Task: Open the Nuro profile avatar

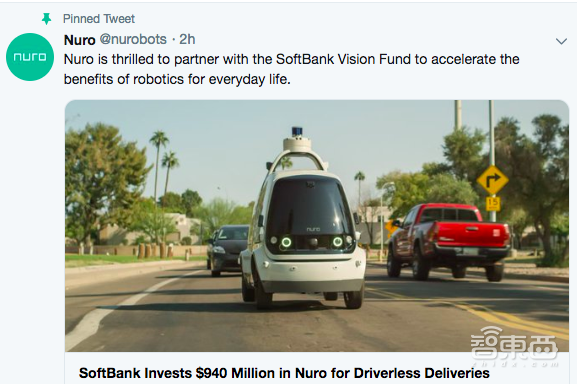Action: click(x=30, y=57)
